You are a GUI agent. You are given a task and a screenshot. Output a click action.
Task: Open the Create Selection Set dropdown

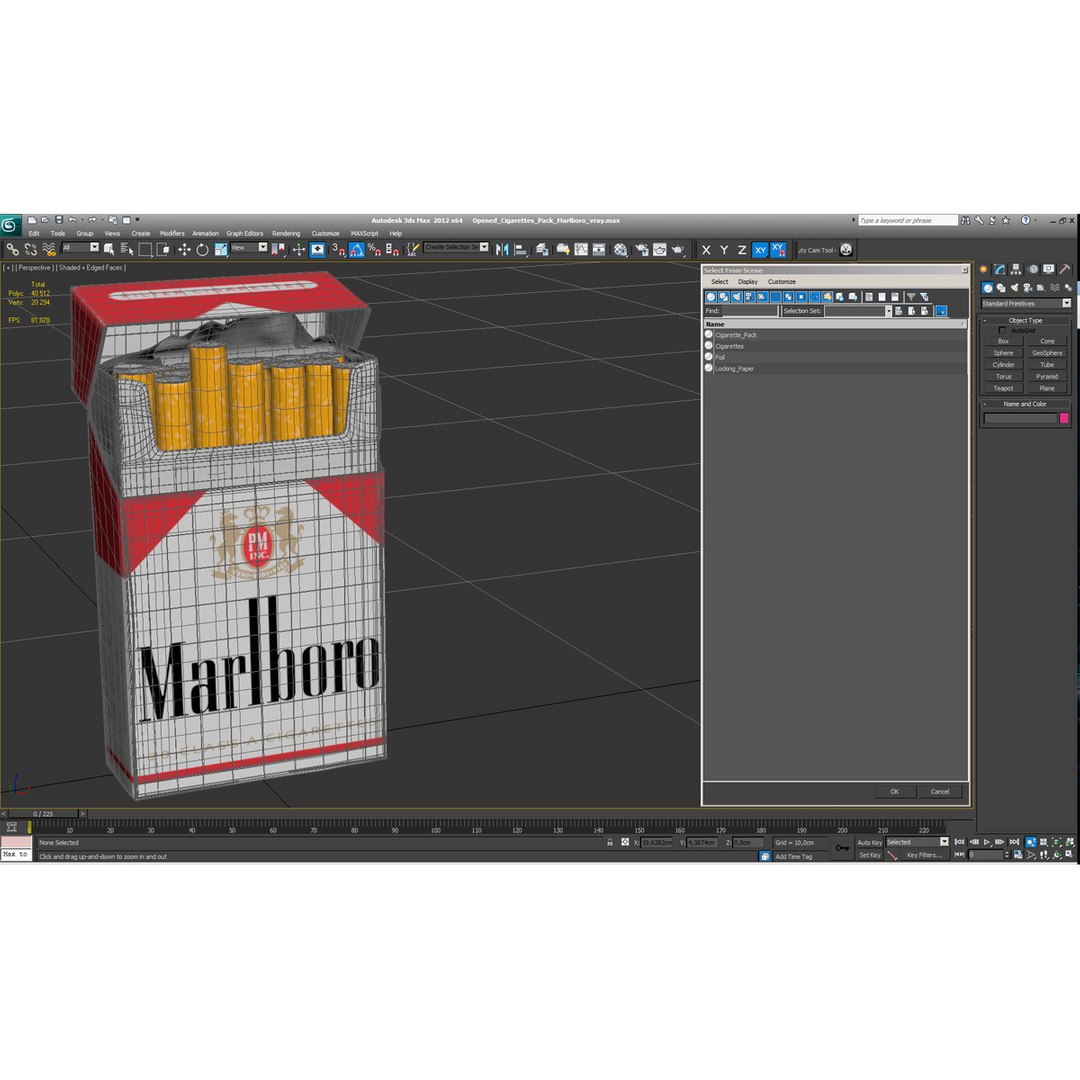pyautogui.click(x=457, y=247)
